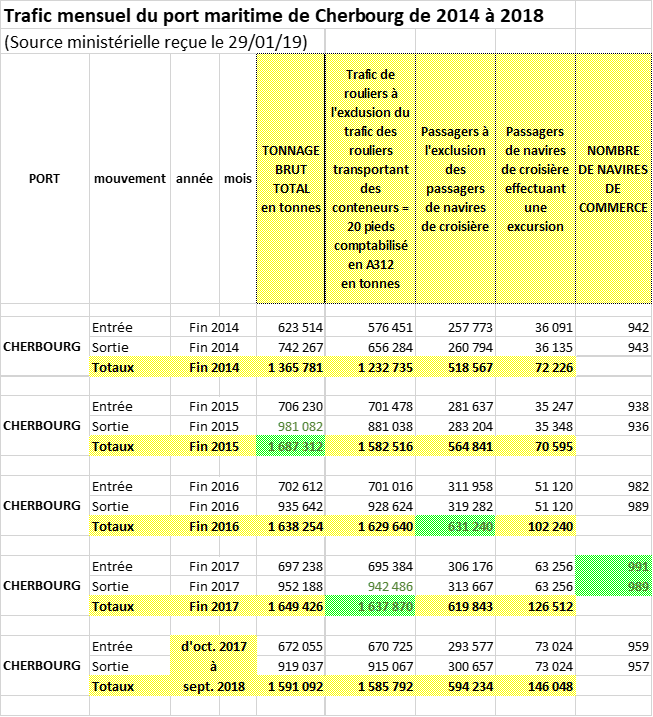Select total cell 518 567
The height and width of the screenshot is (717, 653).
[455, 367]
